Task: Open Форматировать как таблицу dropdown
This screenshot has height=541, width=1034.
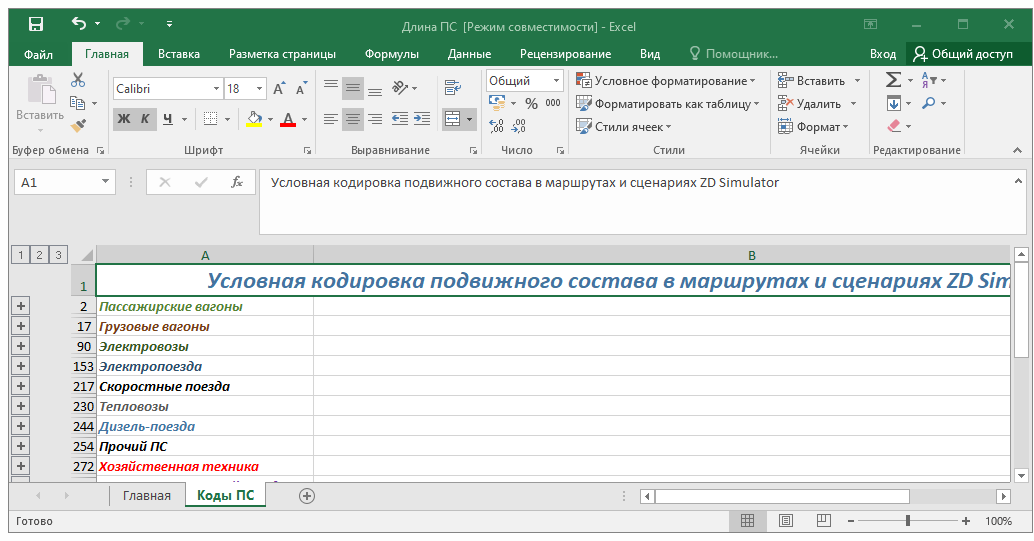Action: (667, 104)
